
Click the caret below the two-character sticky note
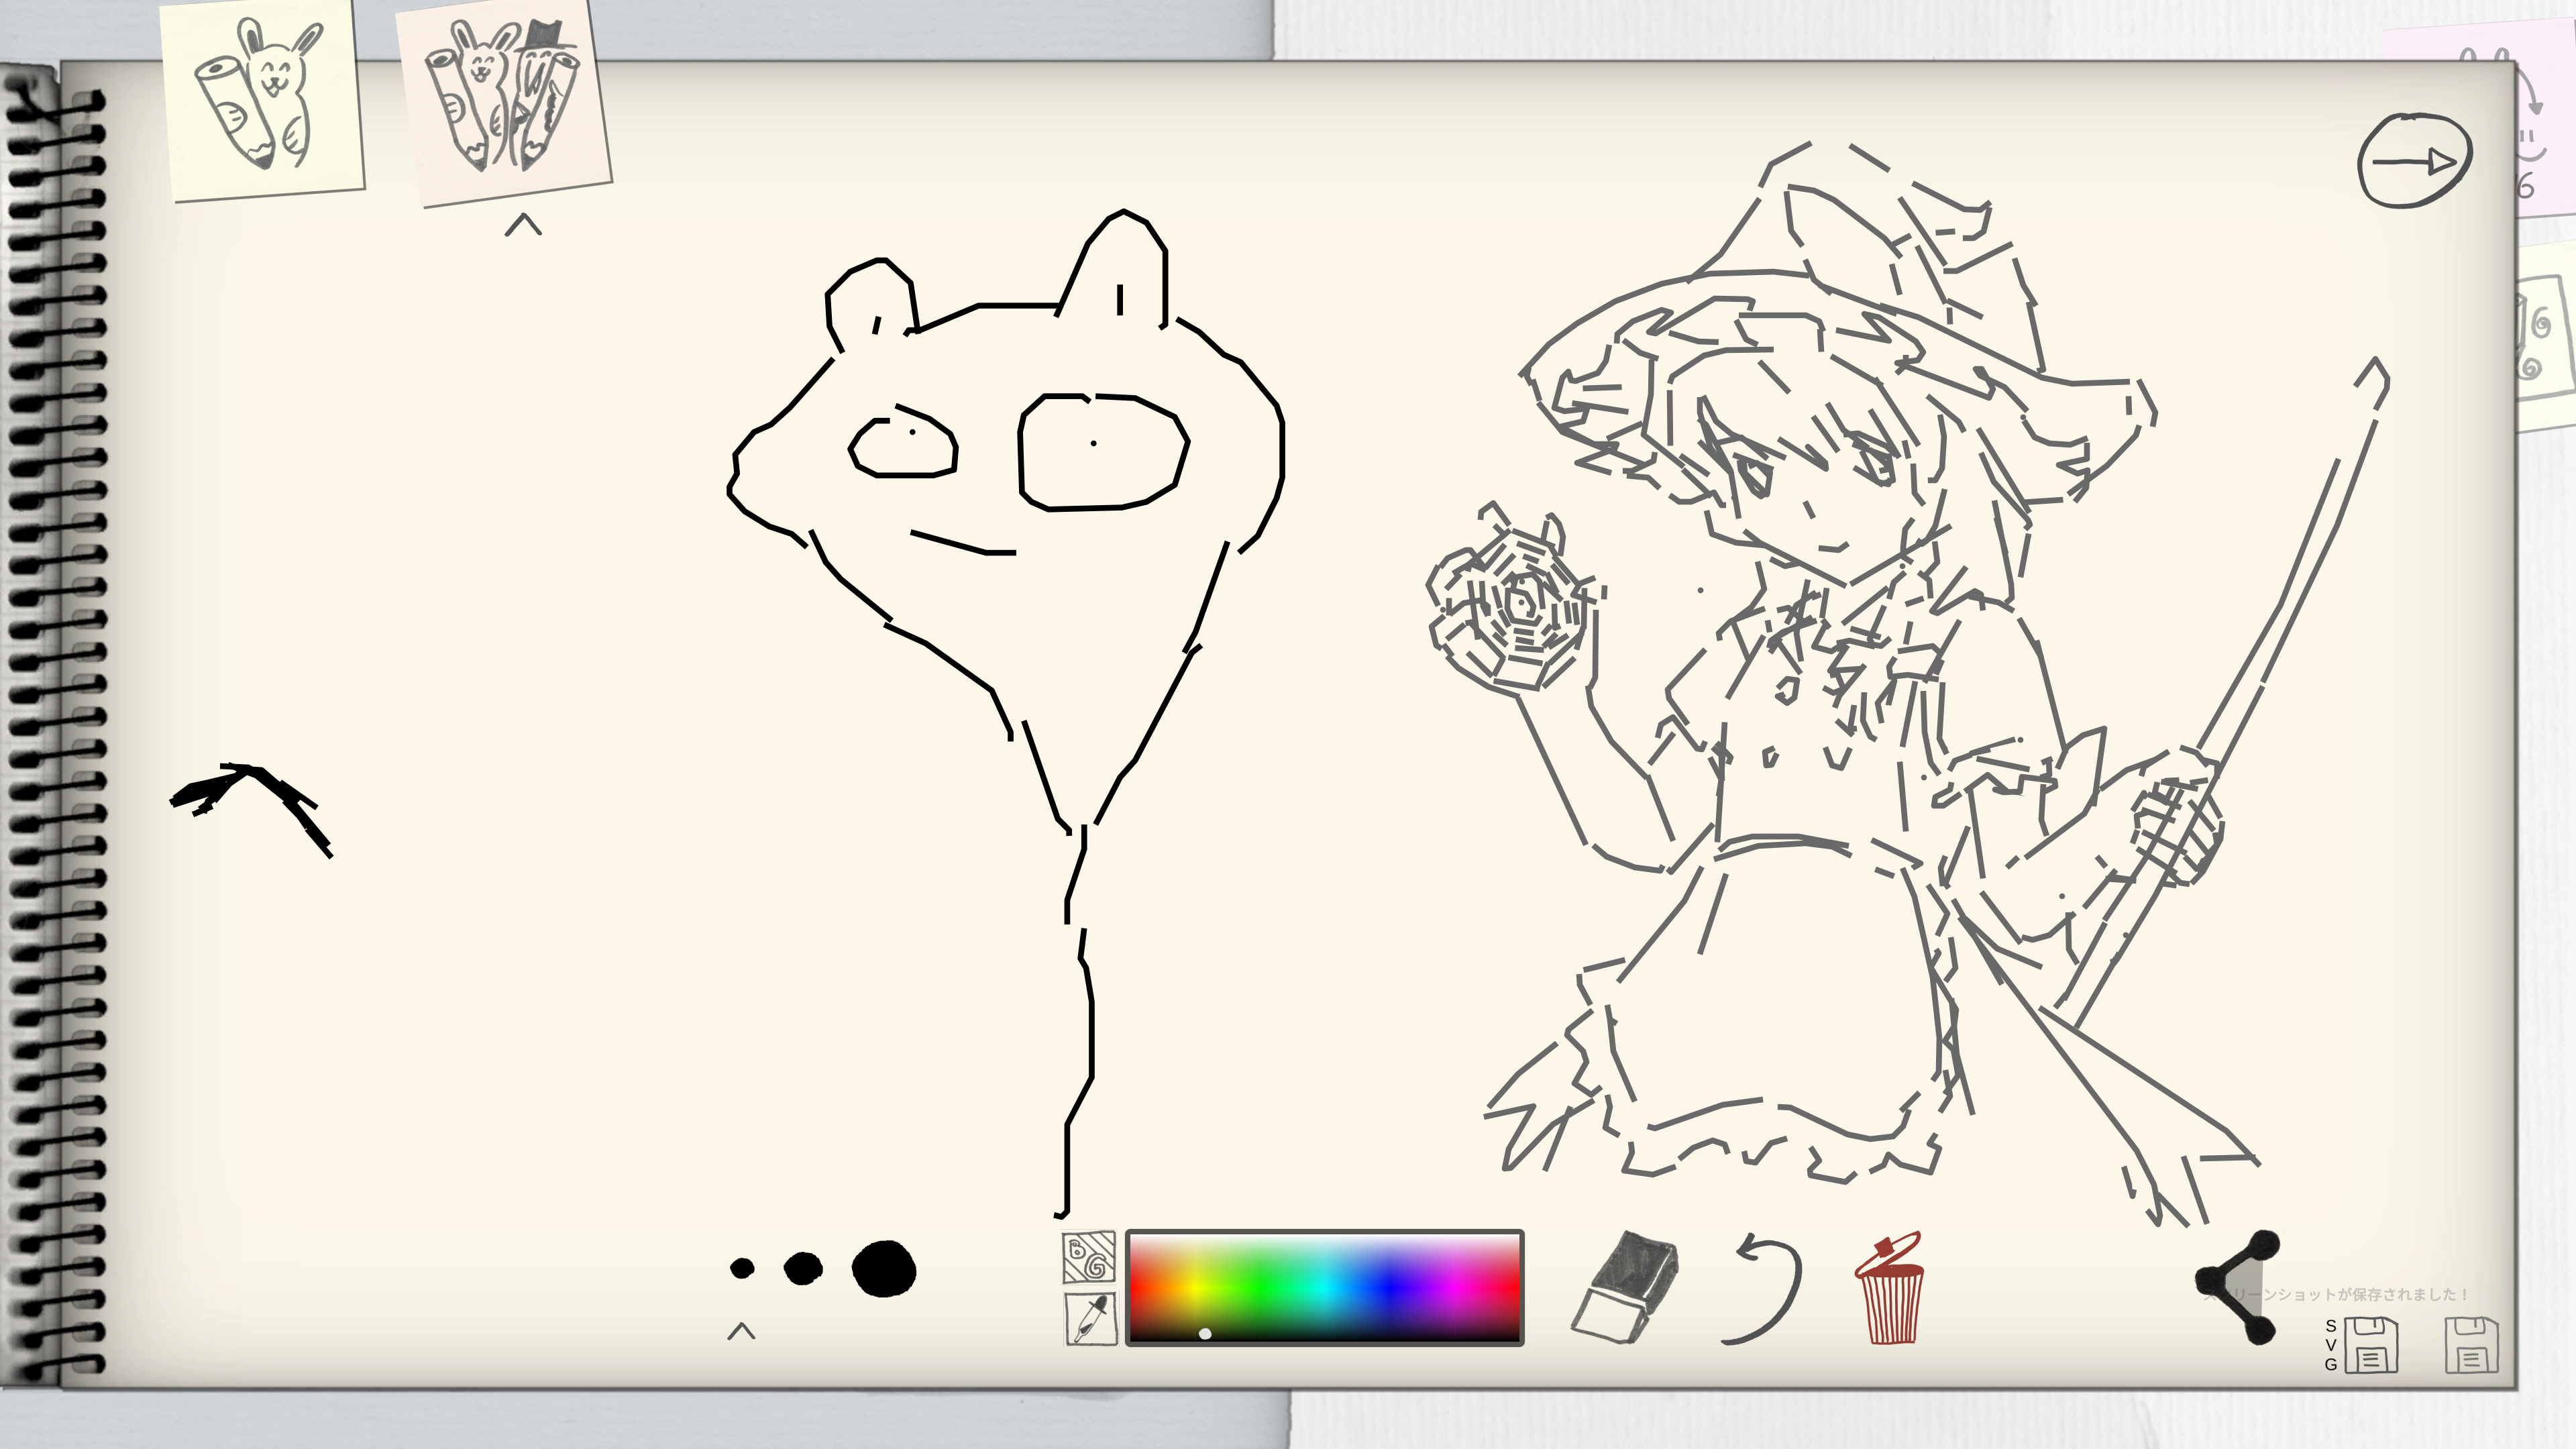523,226
